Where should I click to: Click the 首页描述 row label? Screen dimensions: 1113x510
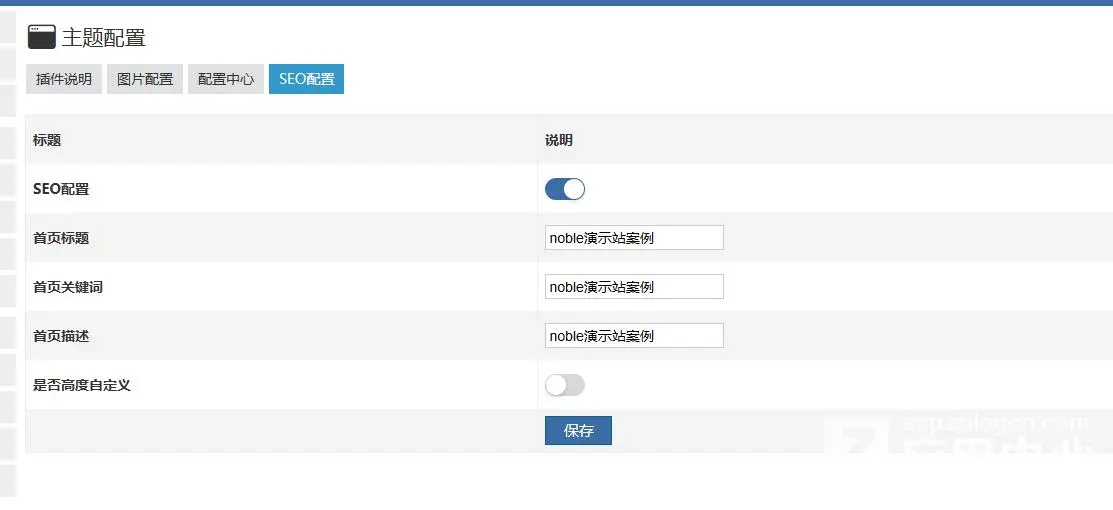[61, 336]
